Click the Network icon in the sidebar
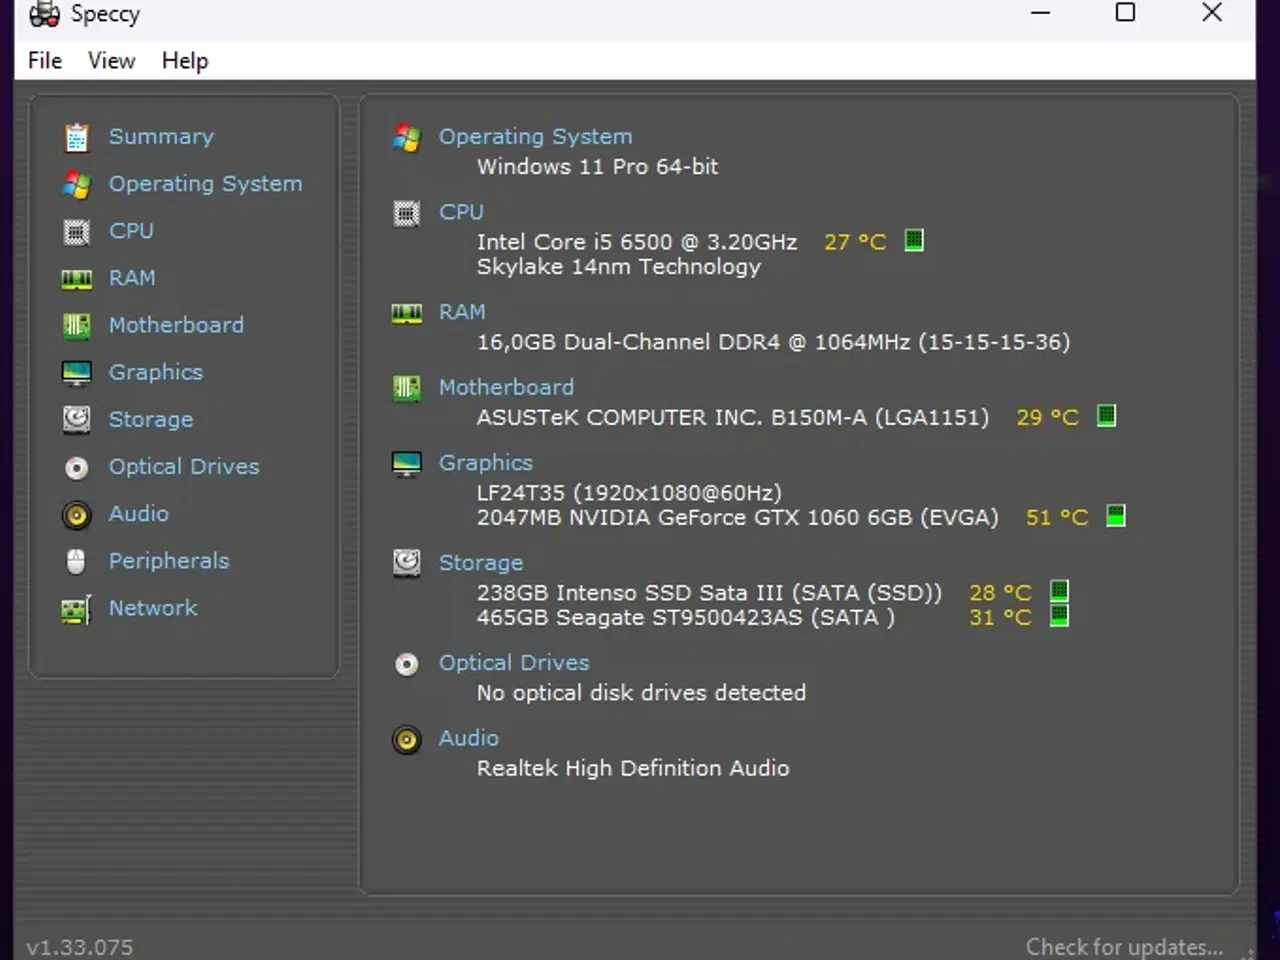This screenshot has width=1280, height=960. coord(76,608)
